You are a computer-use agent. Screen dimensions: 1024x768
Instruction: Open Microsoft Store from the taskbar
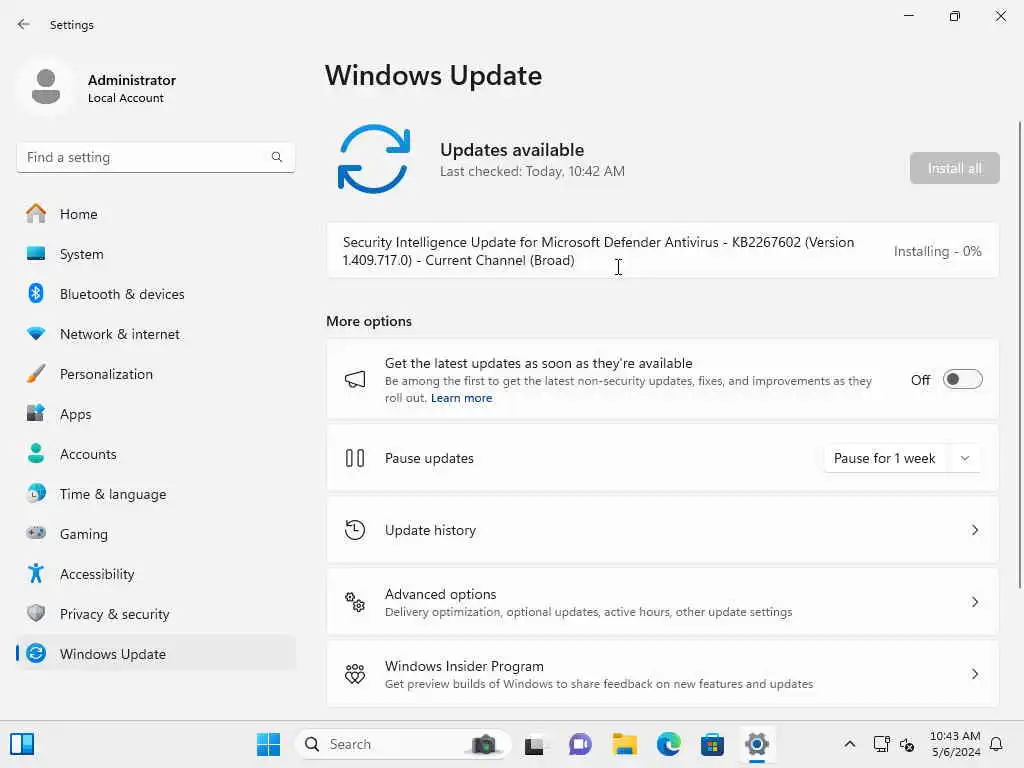point(712,744)
